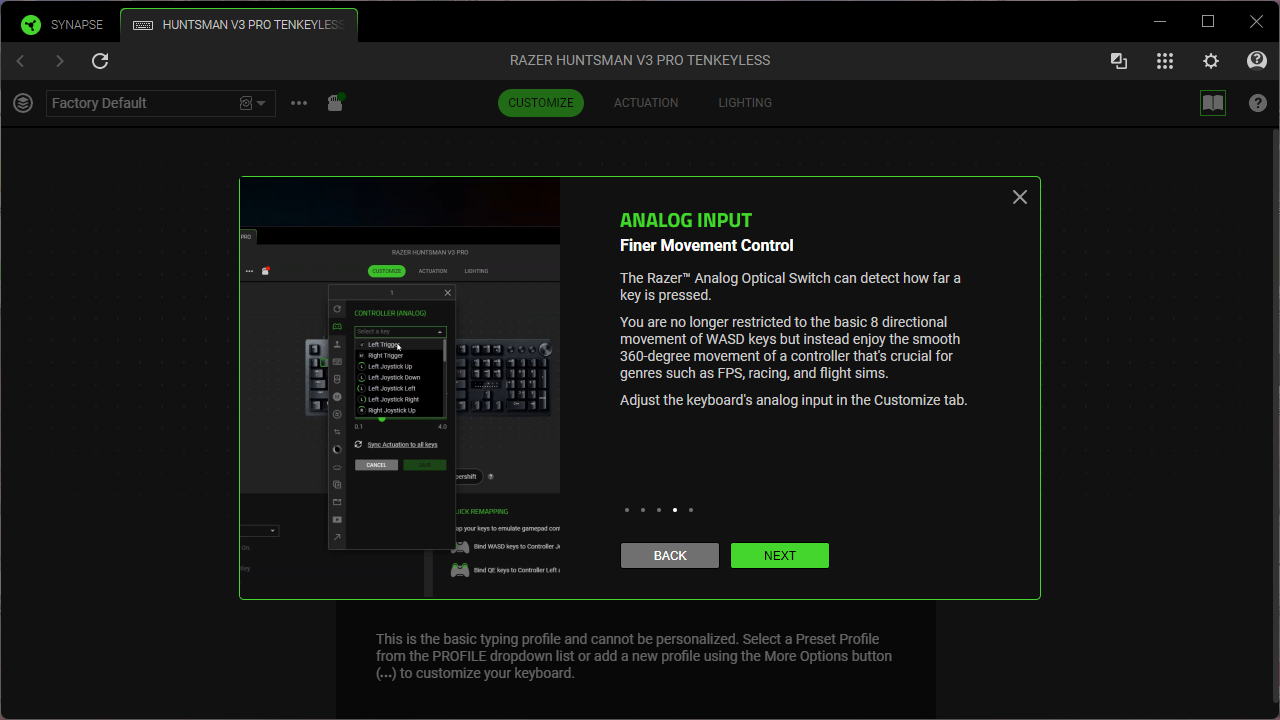Go forward with the forward arrow
This screenshot has height=720, width=1280.
[60, 61]
